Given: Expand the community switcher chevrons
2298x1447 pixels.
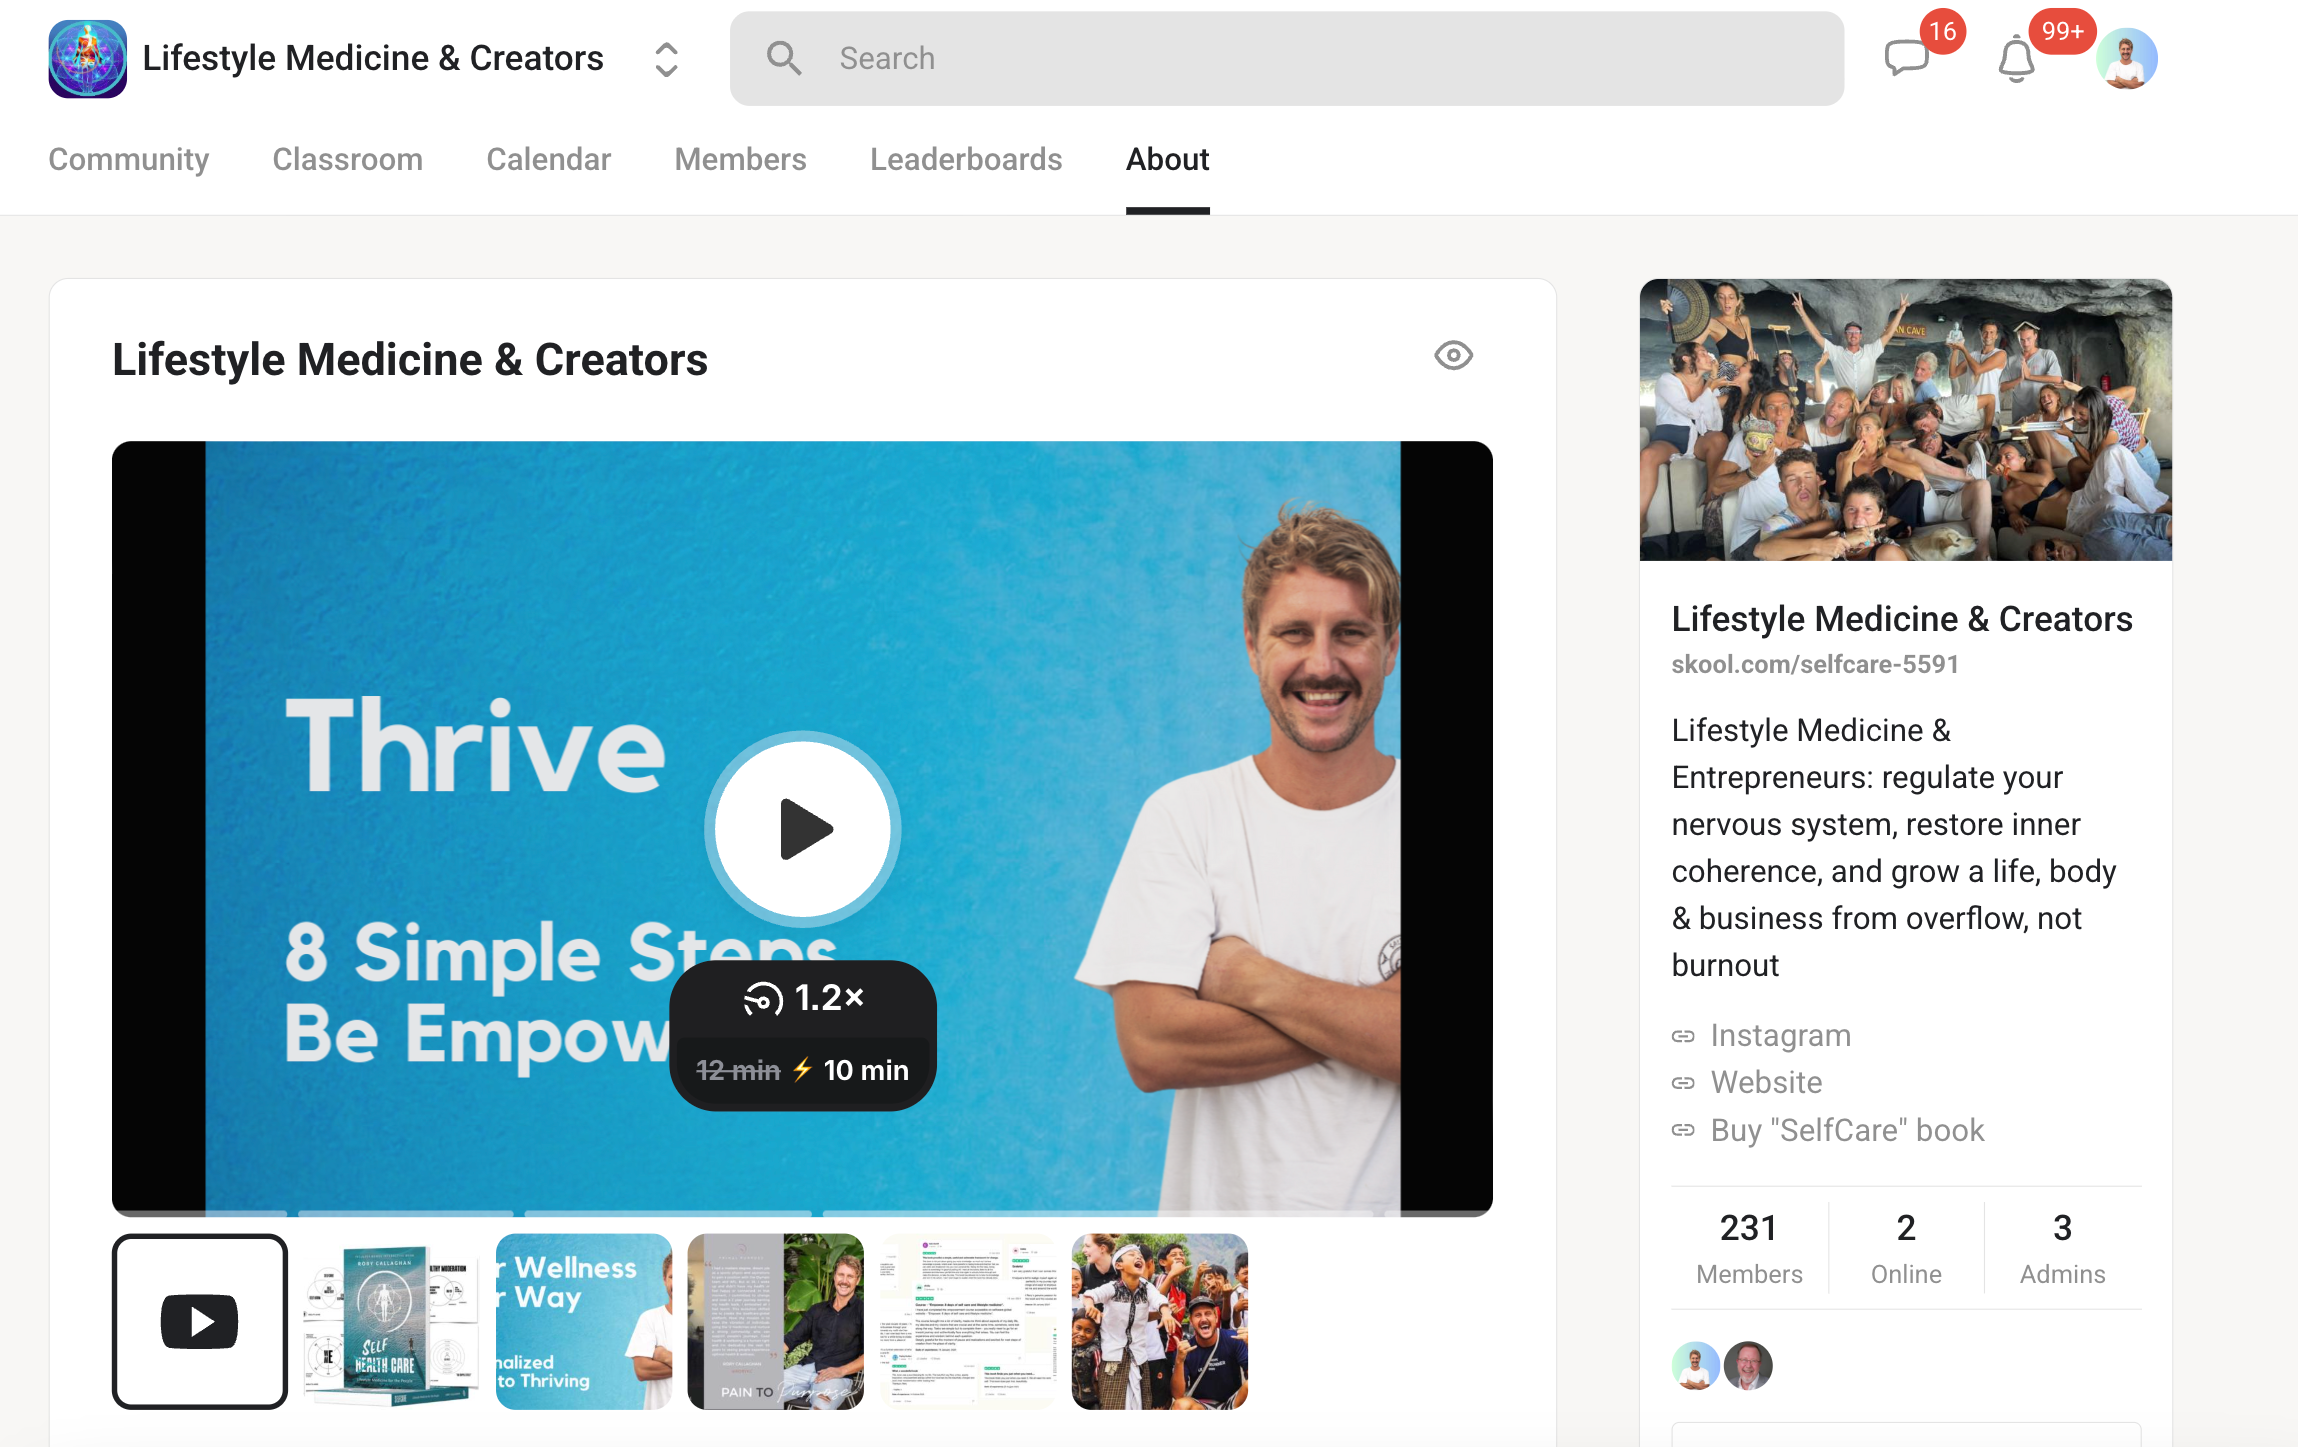Looking at the screenshot, I should pyautogui.click(x=666, y=59).
